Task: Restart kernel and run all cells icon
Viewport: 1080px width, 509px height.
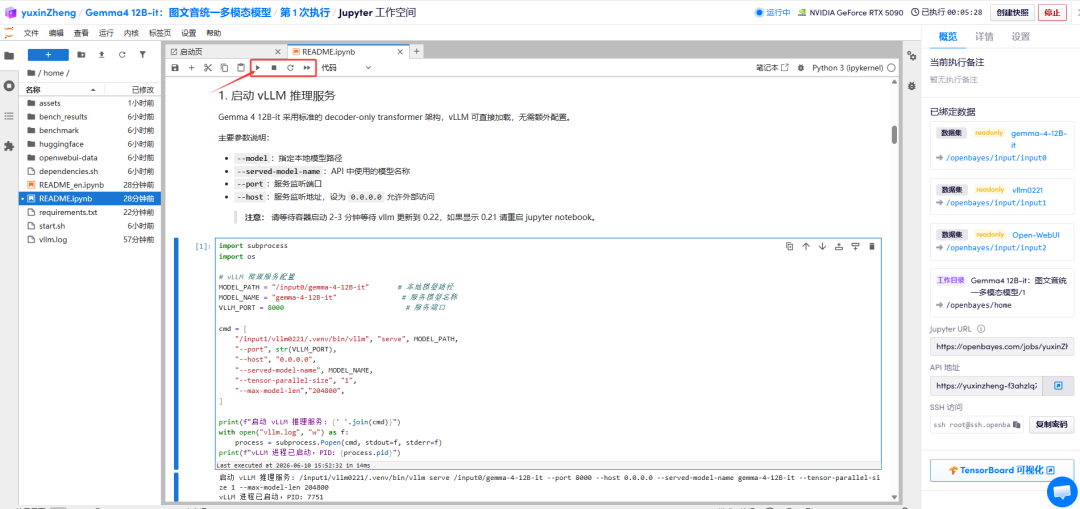Action: tap(307, 67)
